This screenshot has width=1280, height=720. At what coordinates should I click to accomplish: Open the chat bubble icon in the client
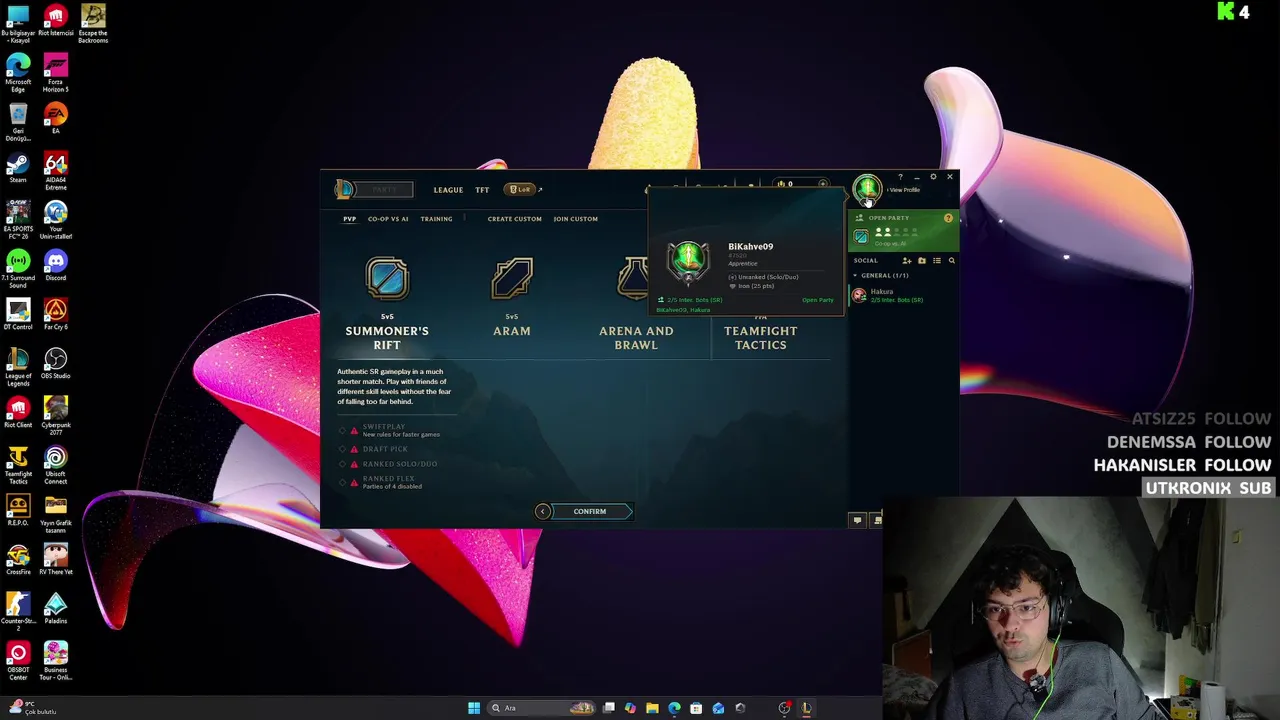(857, 520)
